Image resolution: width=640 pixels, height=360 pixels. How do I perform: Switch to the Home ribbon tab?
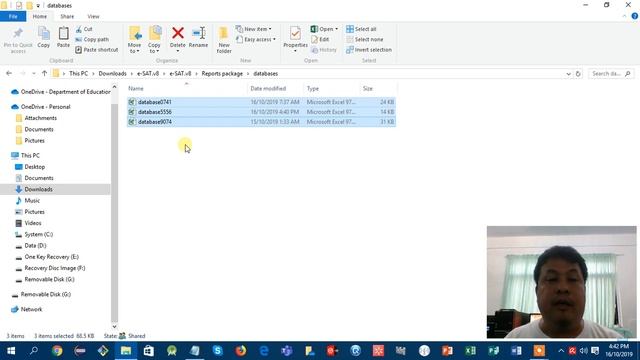tap(40, 16)
